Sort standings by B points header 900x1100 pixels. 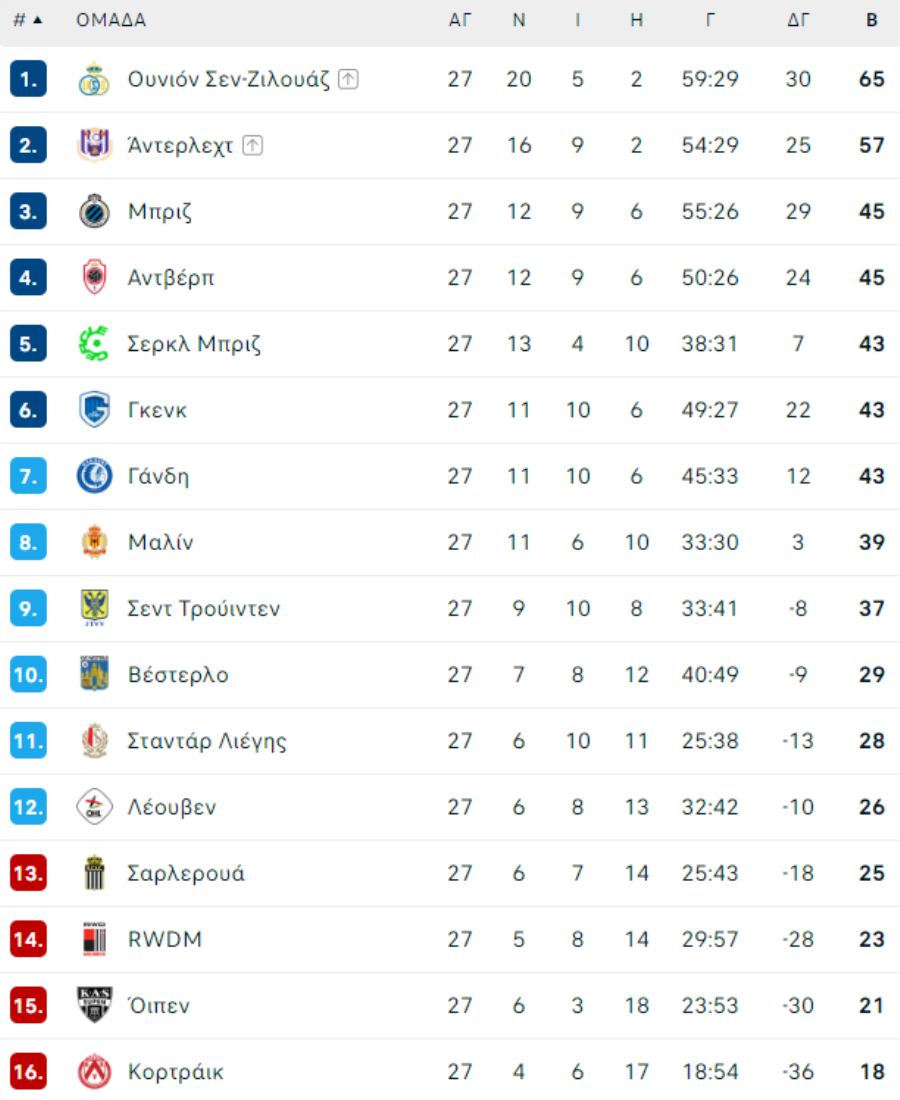pos(872,20)
